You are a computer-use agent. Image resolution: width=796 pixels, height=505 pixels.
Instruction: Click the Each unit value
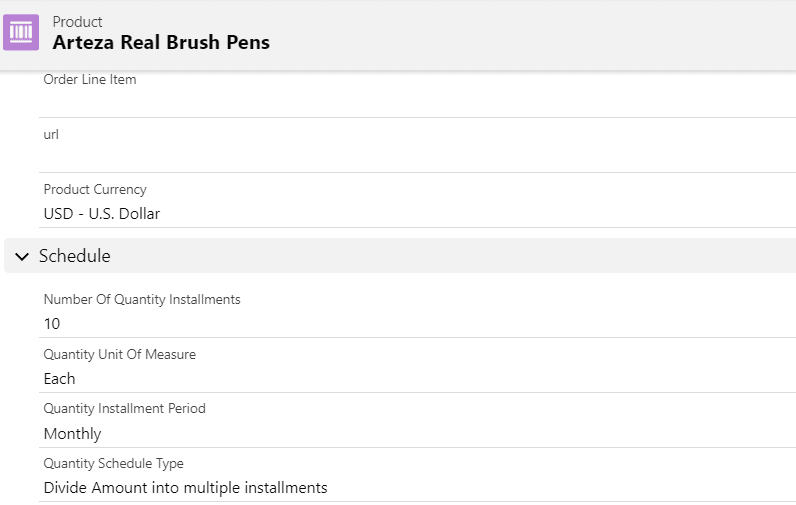pos(59,378)
